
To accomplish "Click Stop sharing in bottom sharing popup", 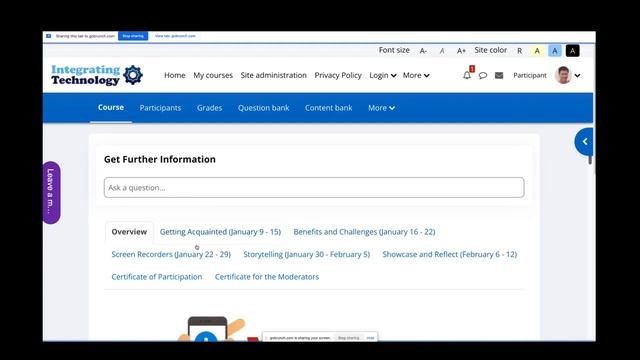I will (349, 338).
